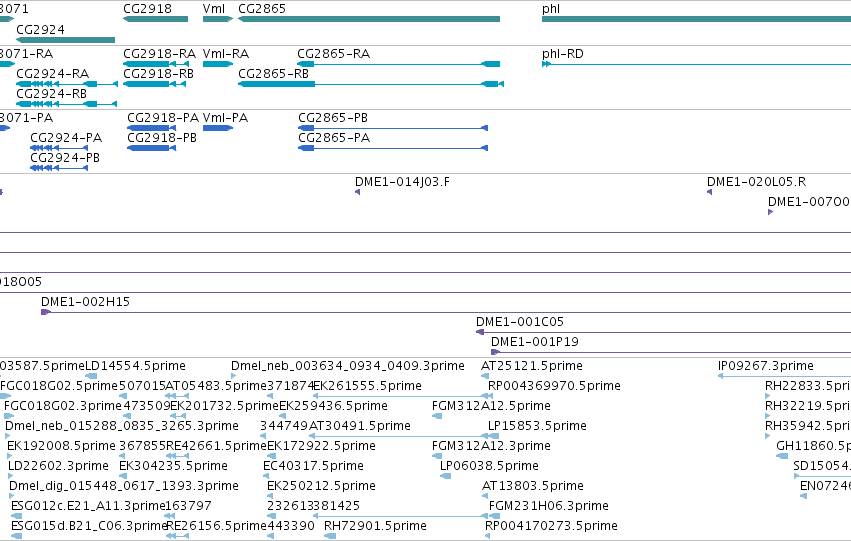The height and width of the screenshot is (541, 851).
Task: Open EST RE42661.5prime
Action: 216,446
